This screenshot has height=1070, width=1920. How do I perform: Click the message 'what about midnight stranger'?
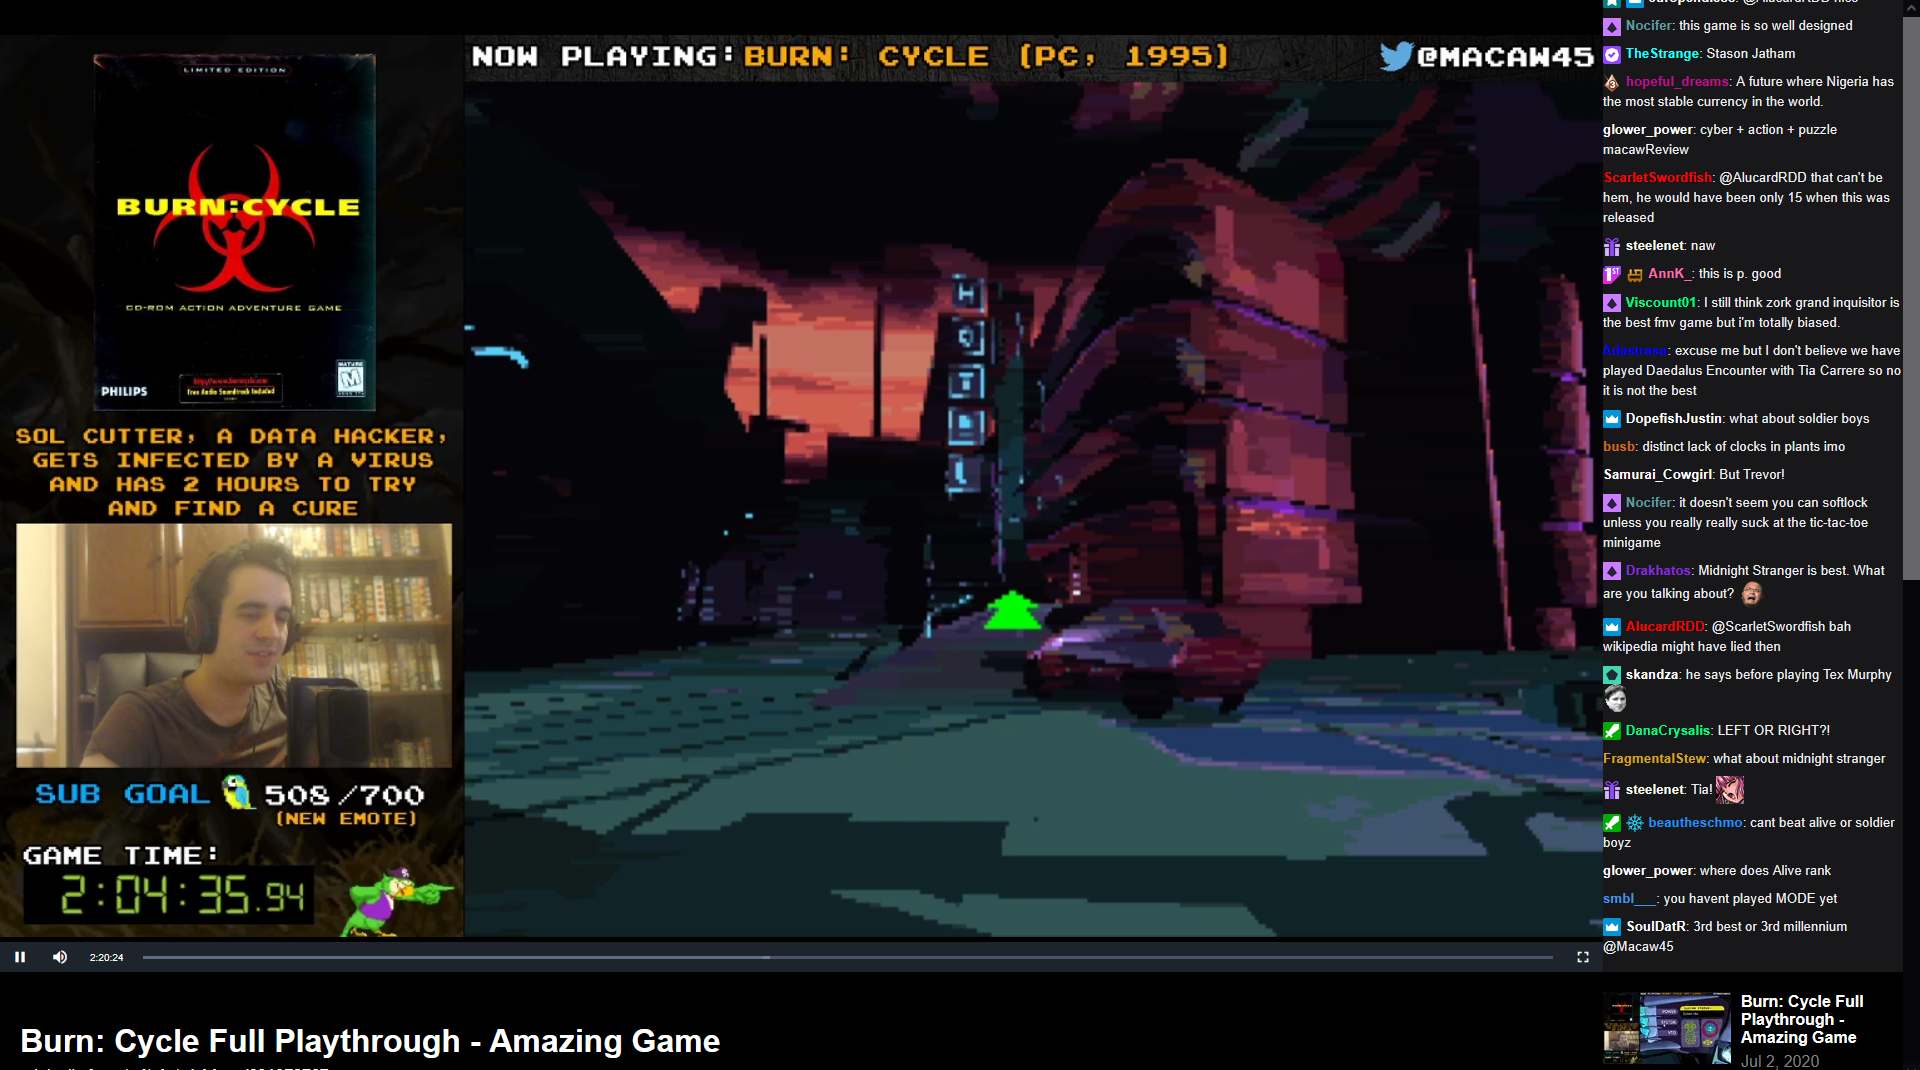(1799, 759)
